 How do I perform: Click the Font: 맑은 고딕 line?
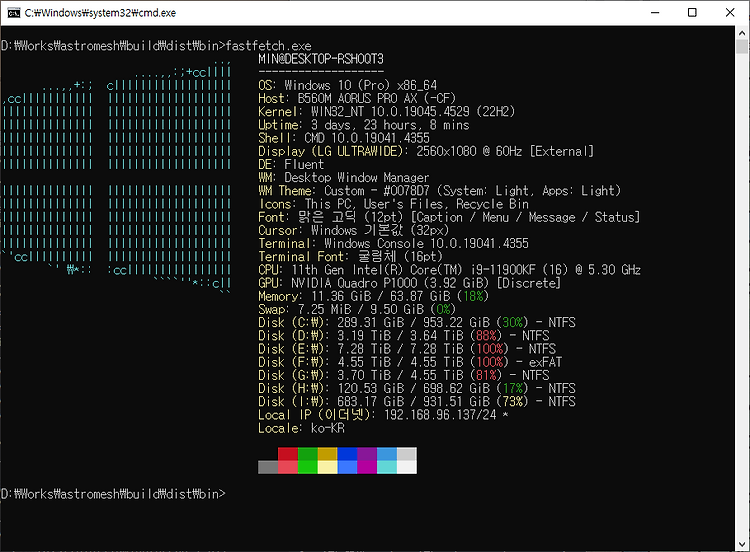(x=449, y=217)
